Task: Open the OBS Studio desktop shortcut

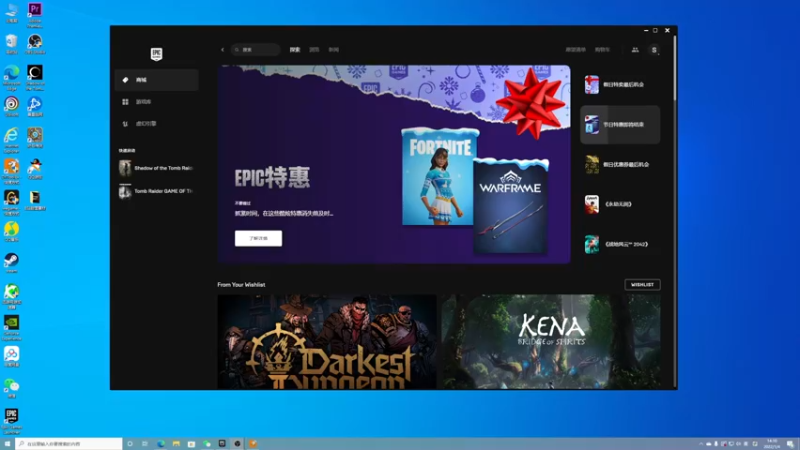Action: click(35, 44)
